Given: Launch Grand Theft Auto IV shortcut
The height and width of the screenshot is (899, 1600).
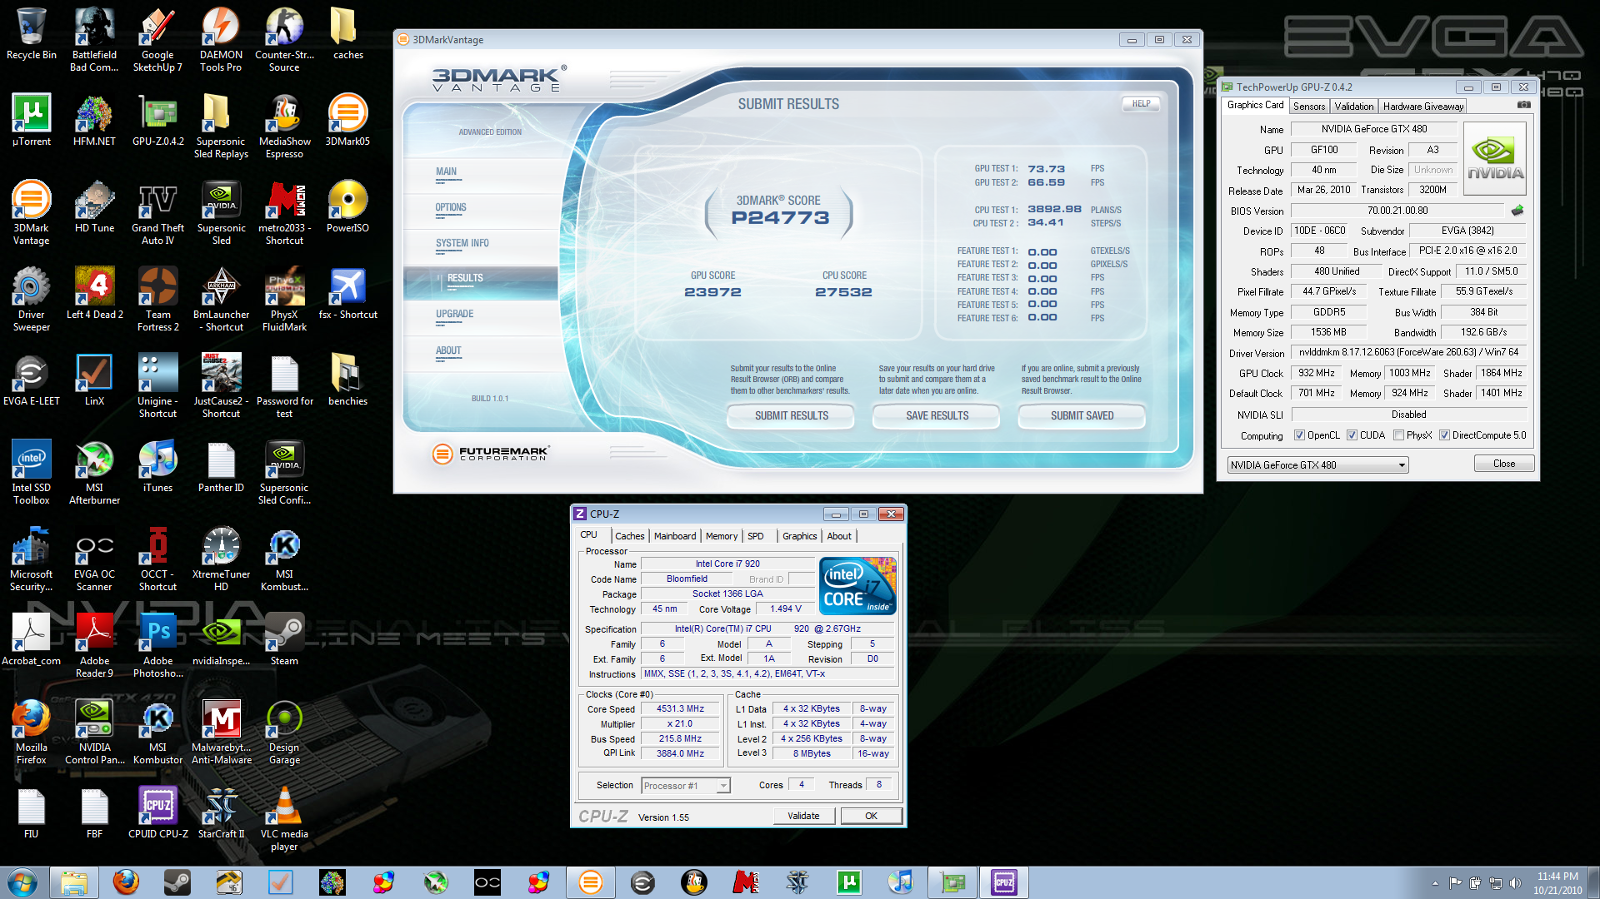Looking at the screenshot, I should coord(158,213).
